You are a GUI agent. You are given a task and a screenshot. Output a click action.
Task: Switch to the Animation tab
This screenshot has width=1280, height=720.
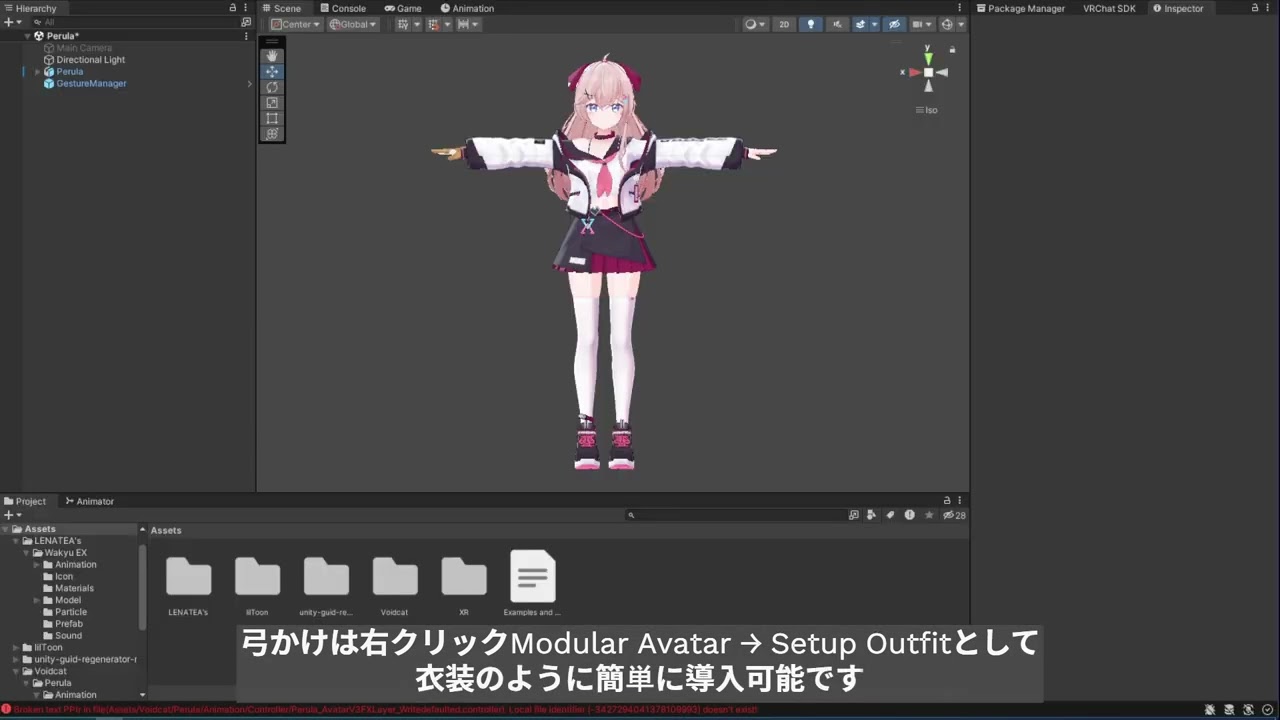coord(467,8)
